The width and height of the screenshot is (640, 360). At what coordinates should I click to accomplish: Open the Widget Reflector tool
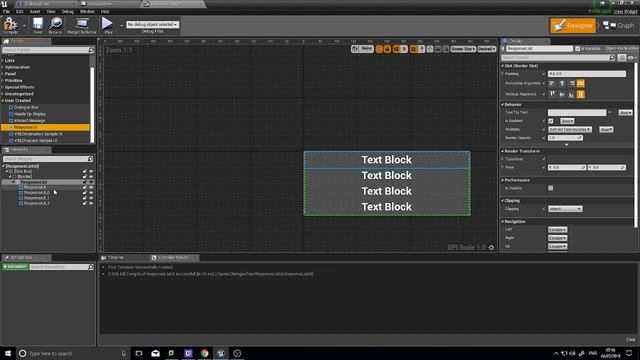[x=82, y=25]
